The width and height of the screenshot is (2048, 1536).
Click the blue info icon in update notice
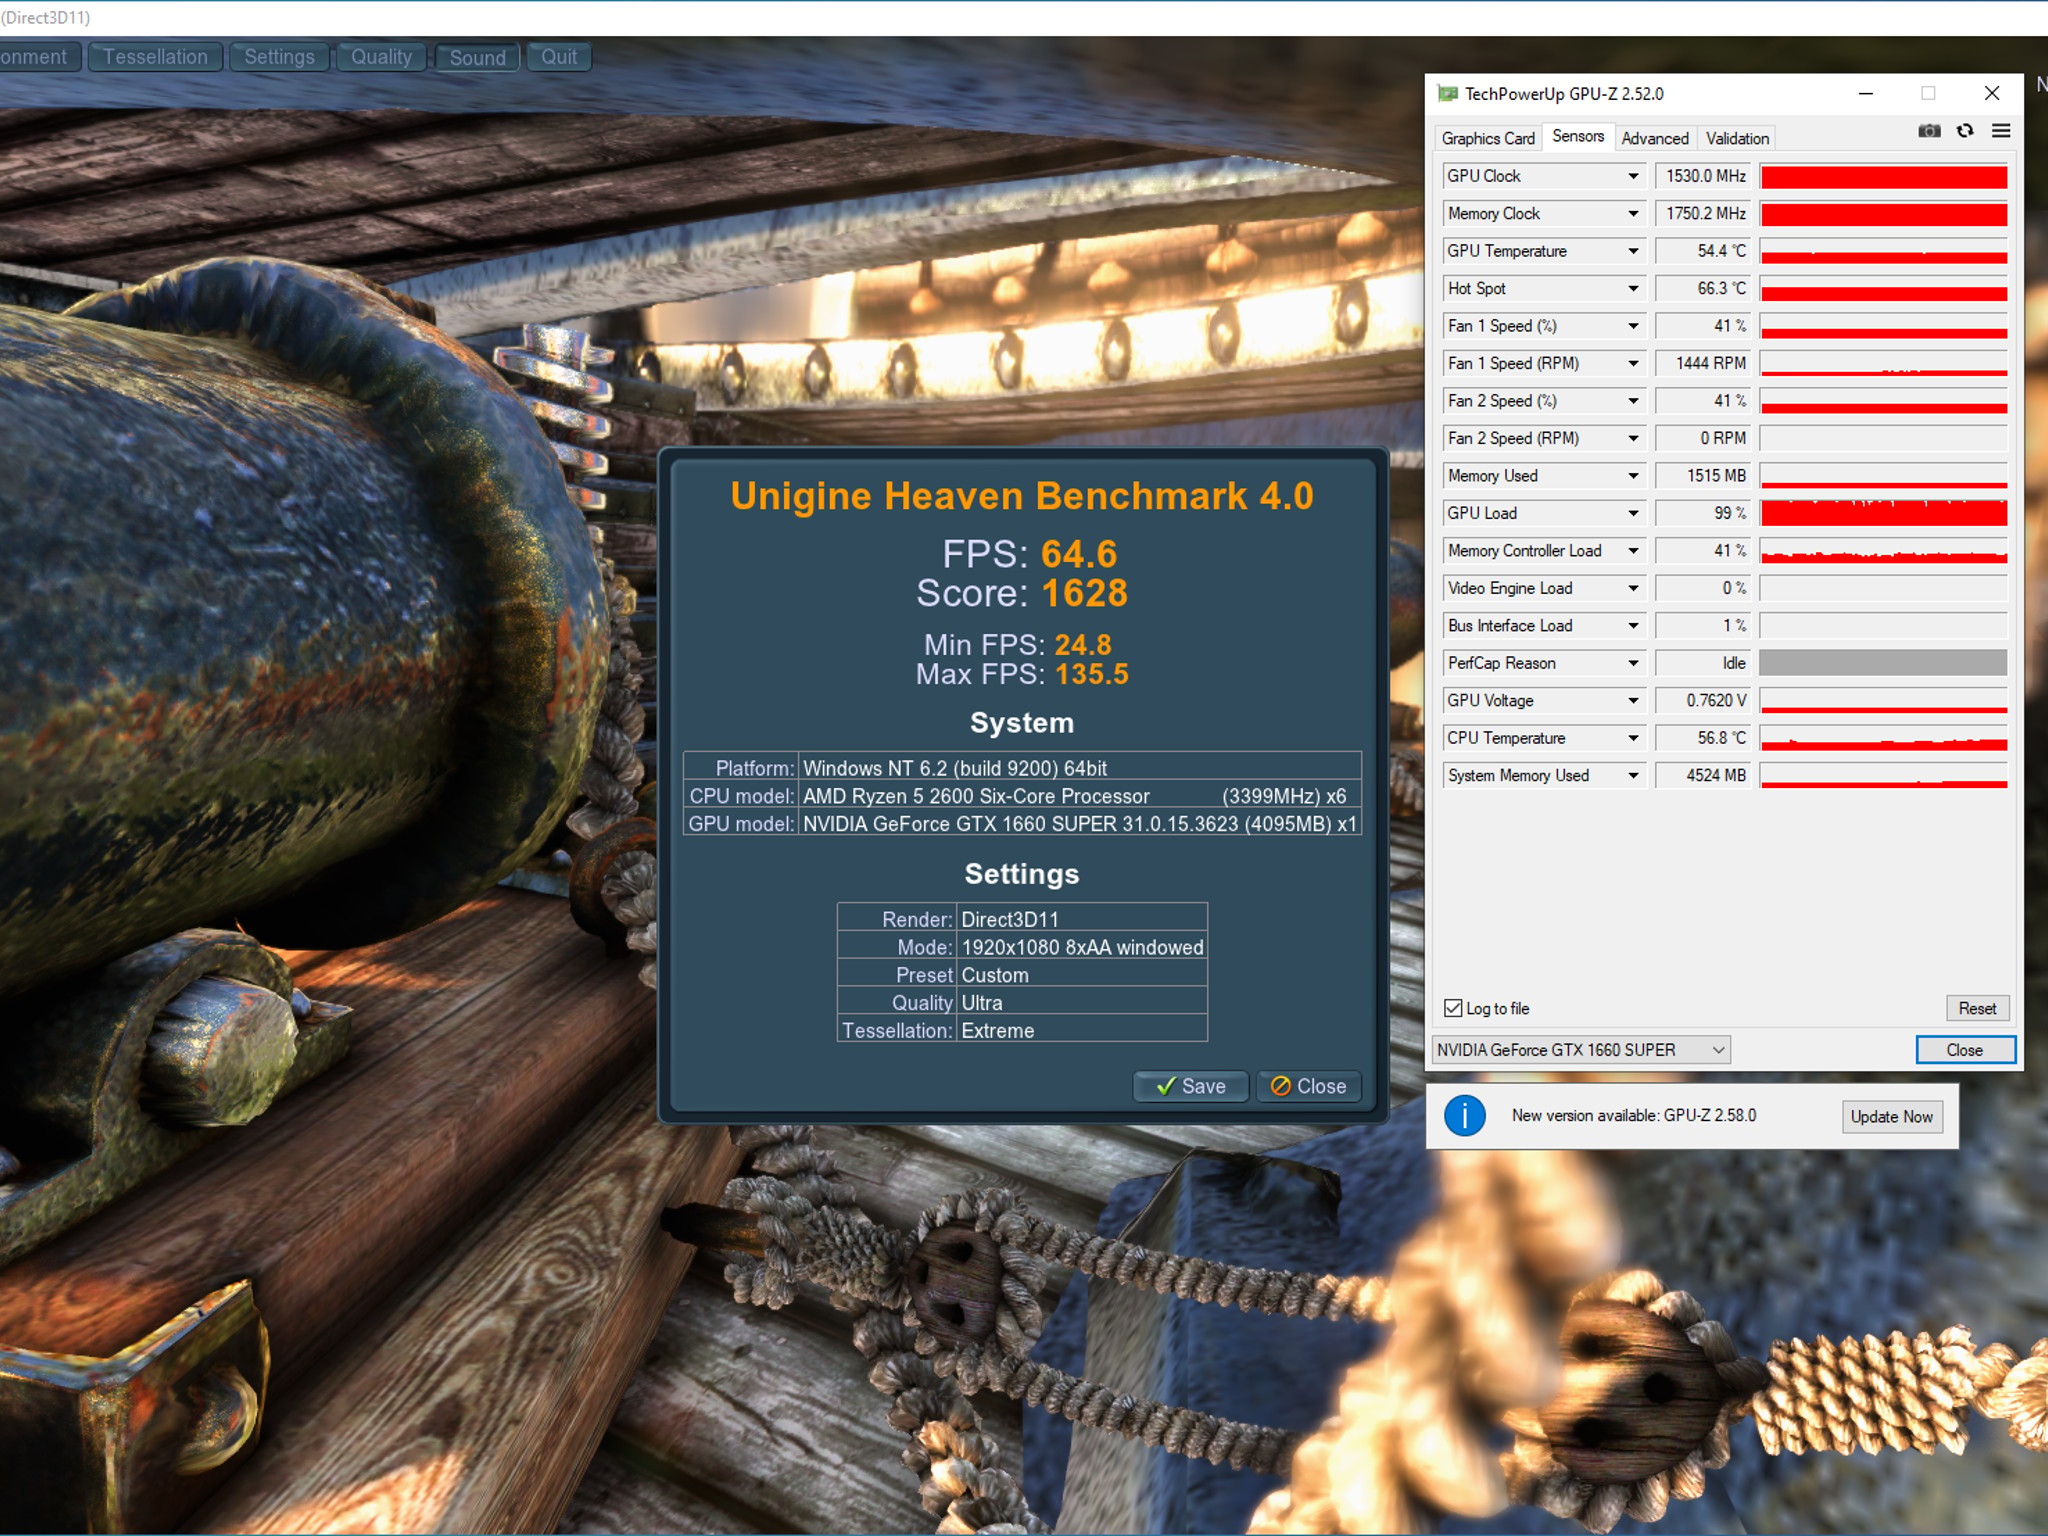pyautogui.click(x=1465, y=1115)
